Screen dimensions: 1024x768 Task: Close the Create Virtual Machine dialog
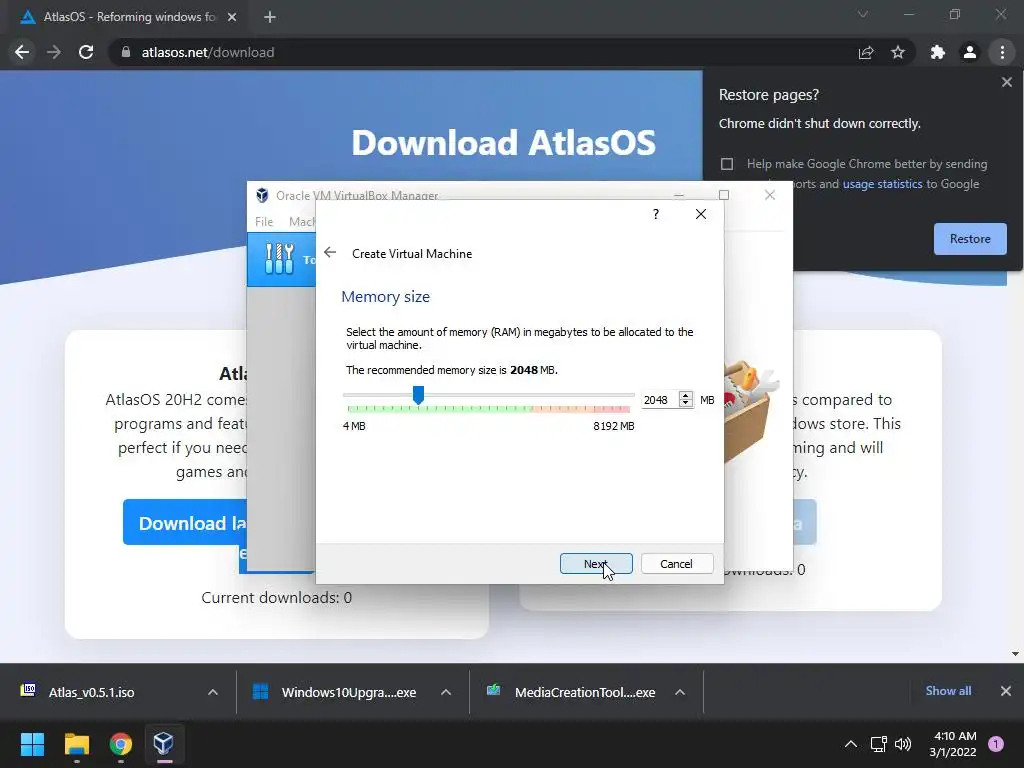point(701,214)
